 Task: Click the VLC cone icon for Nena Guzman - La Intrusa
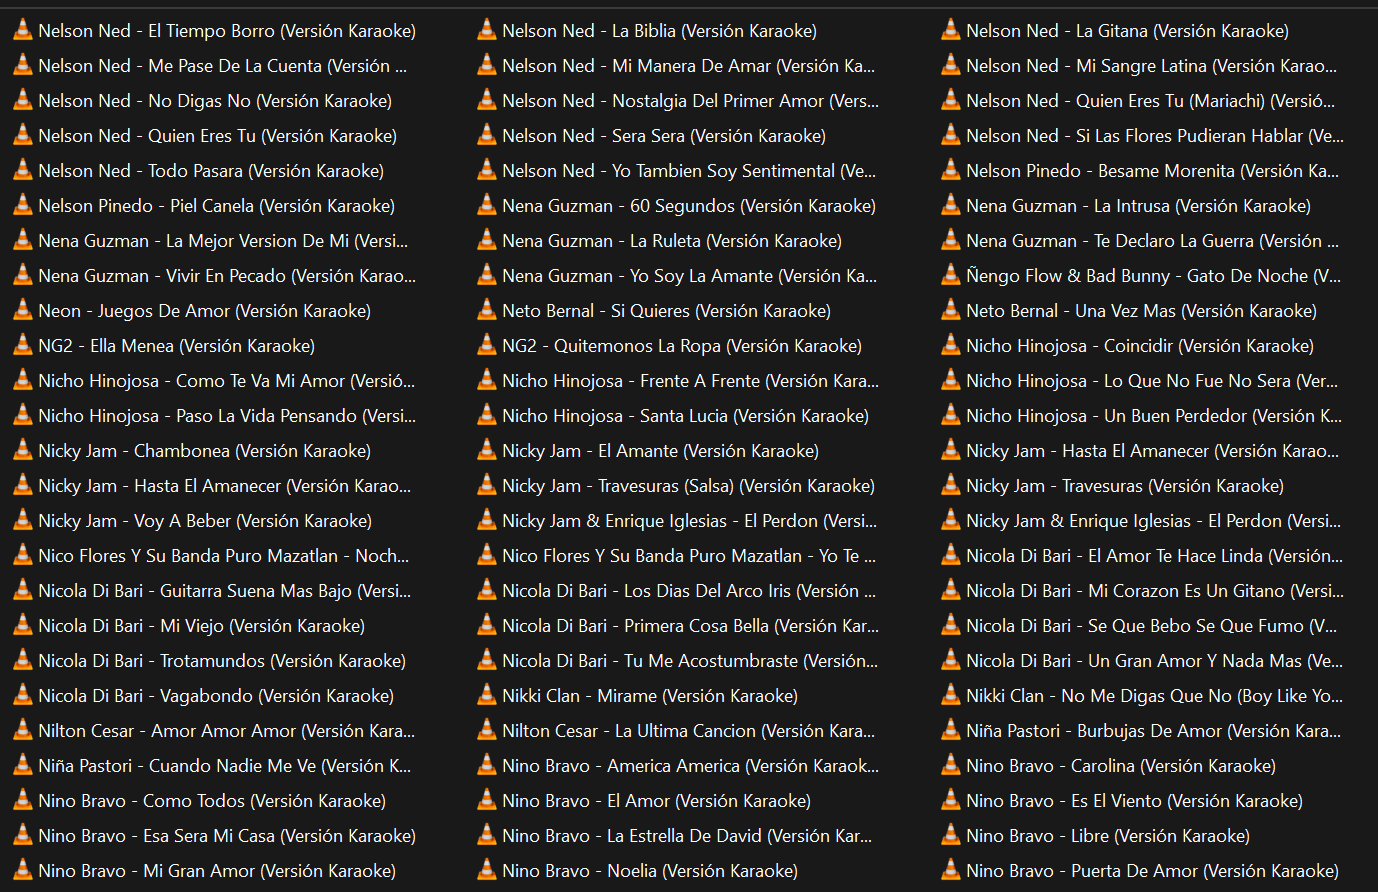pos(951,206)
